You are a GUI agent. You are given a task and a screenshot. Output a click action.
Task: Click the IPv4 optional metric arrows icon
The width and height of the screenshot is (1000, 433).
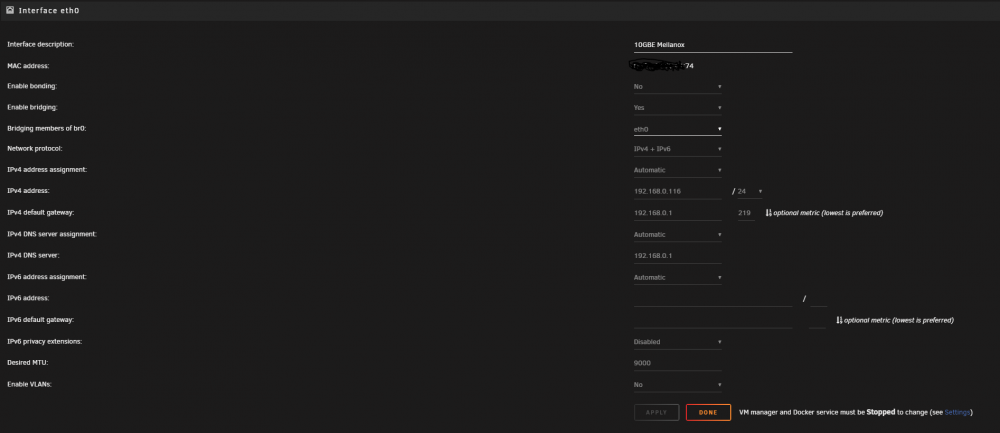point(768,213)
